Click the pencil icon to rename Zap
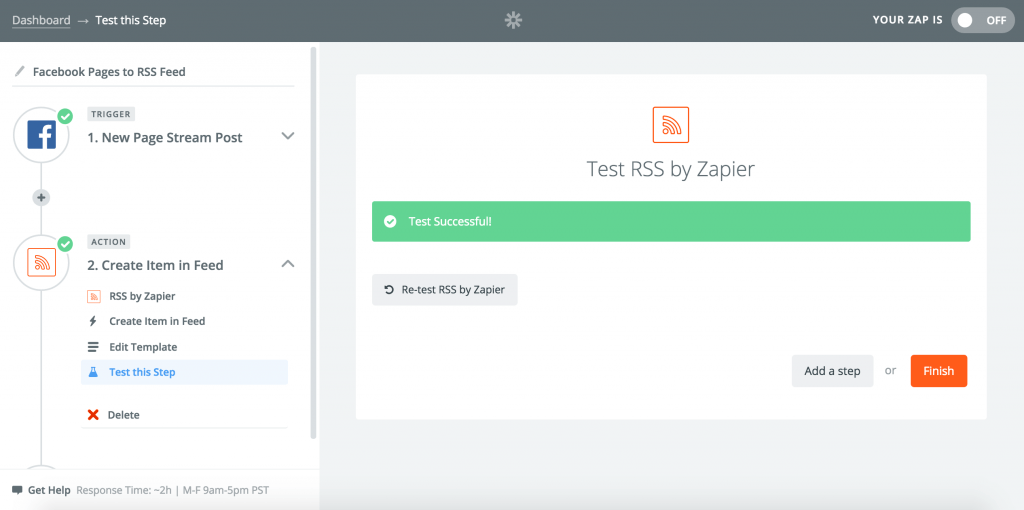This screenshot has height=510, width=1024. [x=19, y=72]
